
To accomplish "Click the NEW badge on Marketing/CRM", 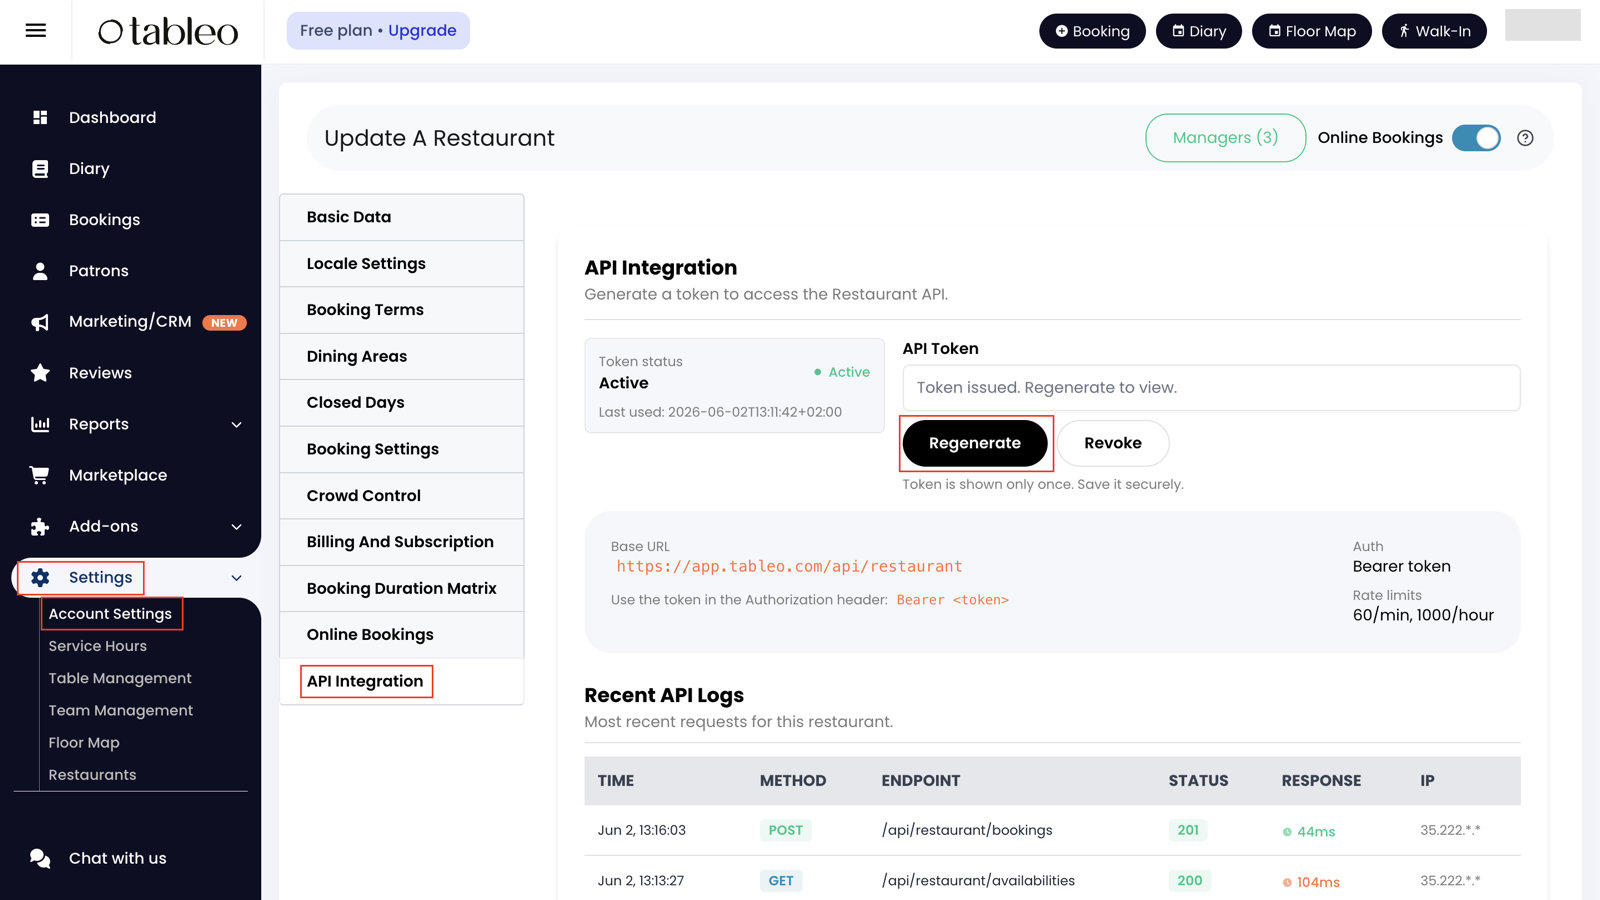I will (224, 323).
